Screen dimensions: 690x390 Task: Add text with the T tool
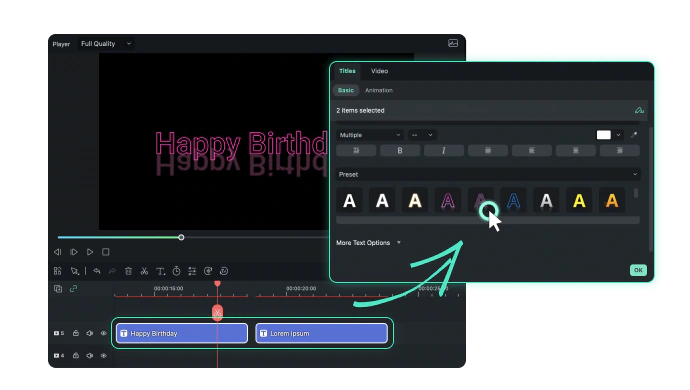[x=160, y=271]
